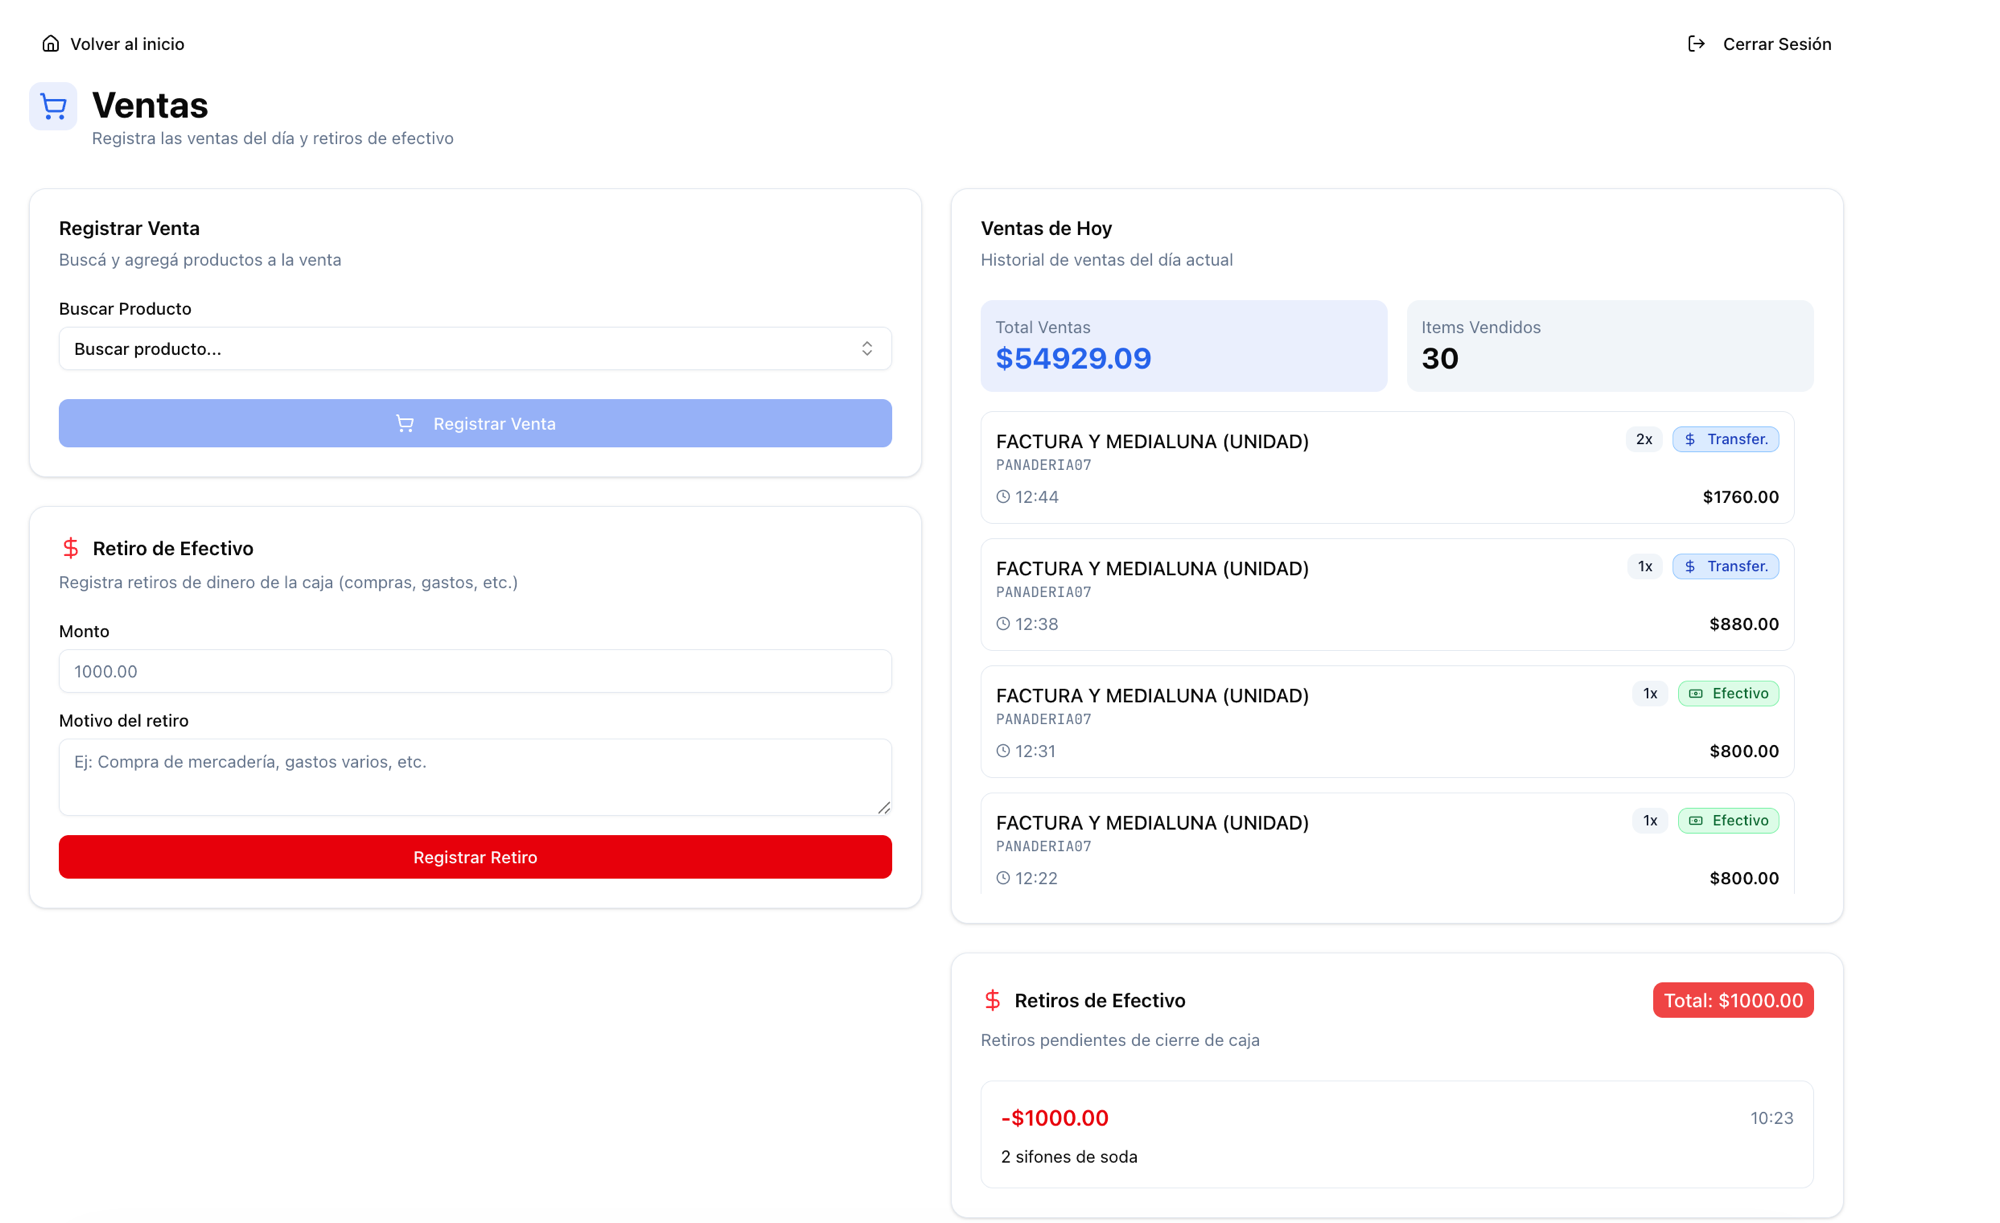Click the clock icon next to 12:44

[x=1003, y=497]
